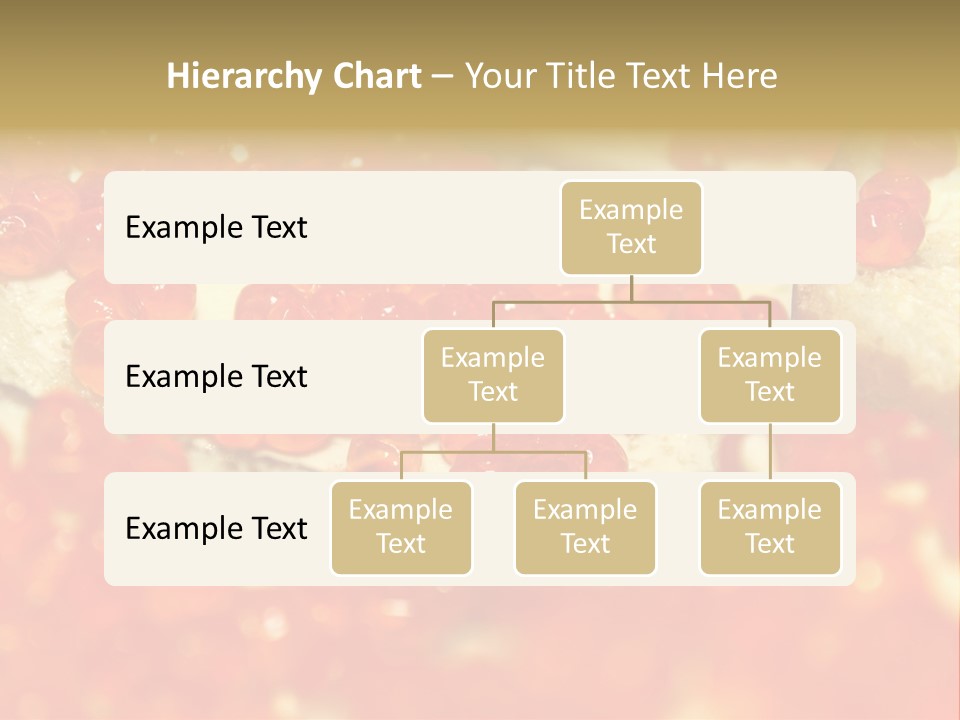Image resolution: width=960 pixels, height=720 pixels.
Task: Select the bottom-row rightmost hierarchy box
Action: [x=770, y=527]
